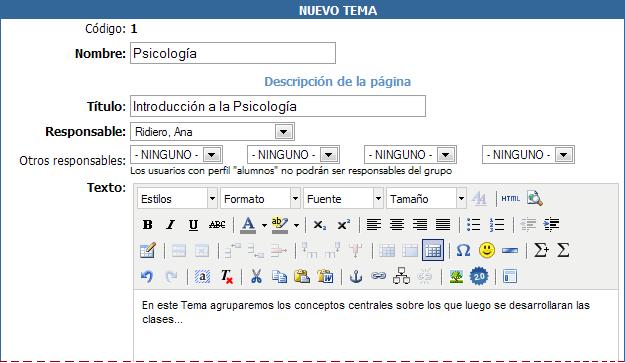Open the third NINGUNO otros responsables dropdown
Image resolution: width=625 pixels, height=363 pixels.
[410, 155]
